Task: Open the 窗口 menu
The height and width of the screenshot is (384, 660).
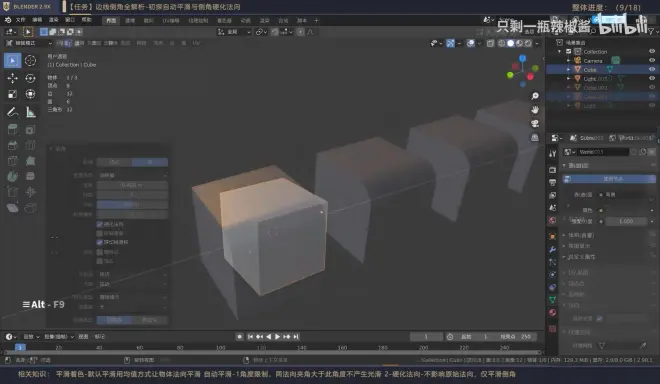Action: pyautogui.click(x=70, y=20)
